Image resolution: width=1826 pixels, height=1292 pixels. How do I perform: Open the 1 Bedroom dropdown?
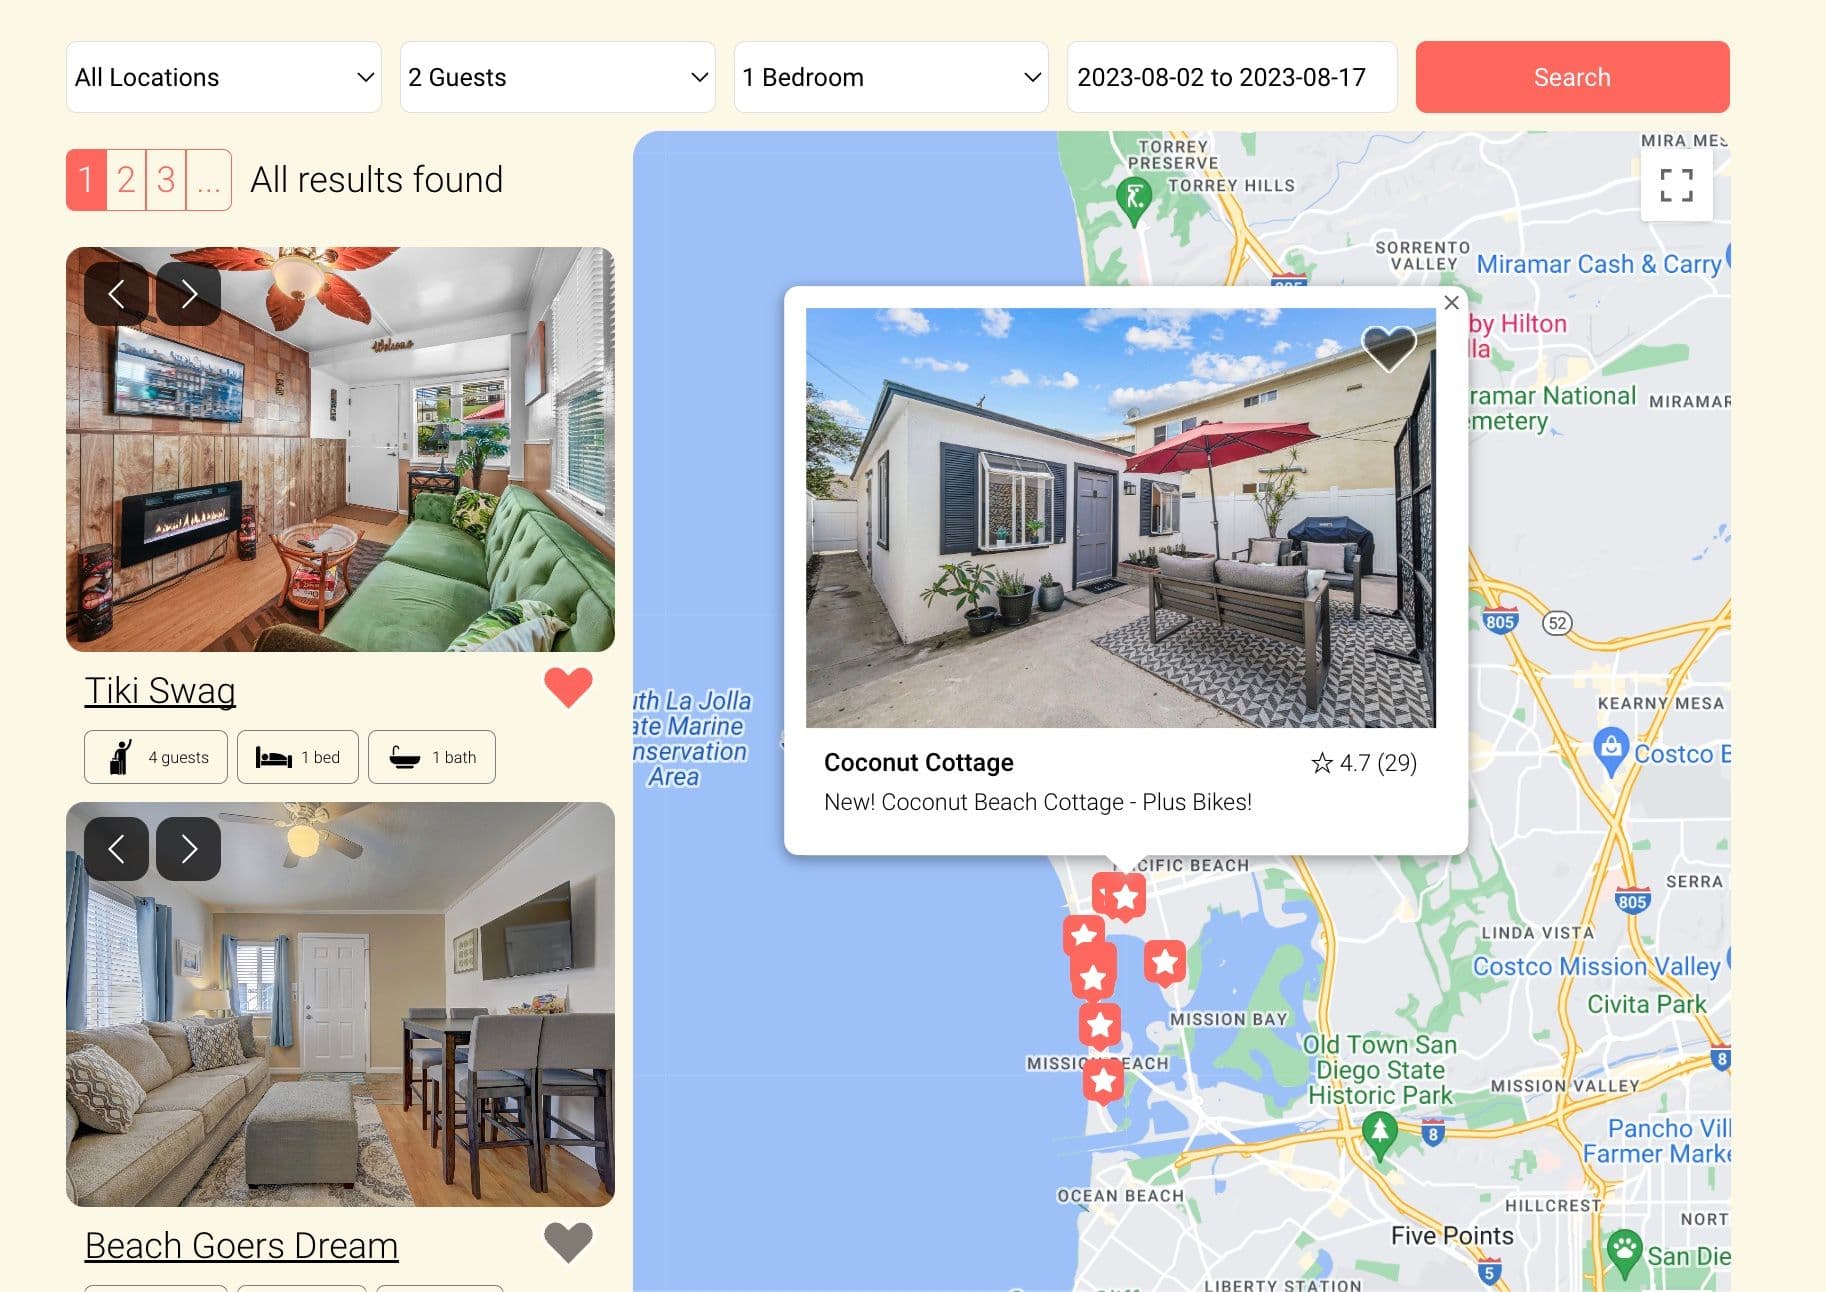[891, 77]
